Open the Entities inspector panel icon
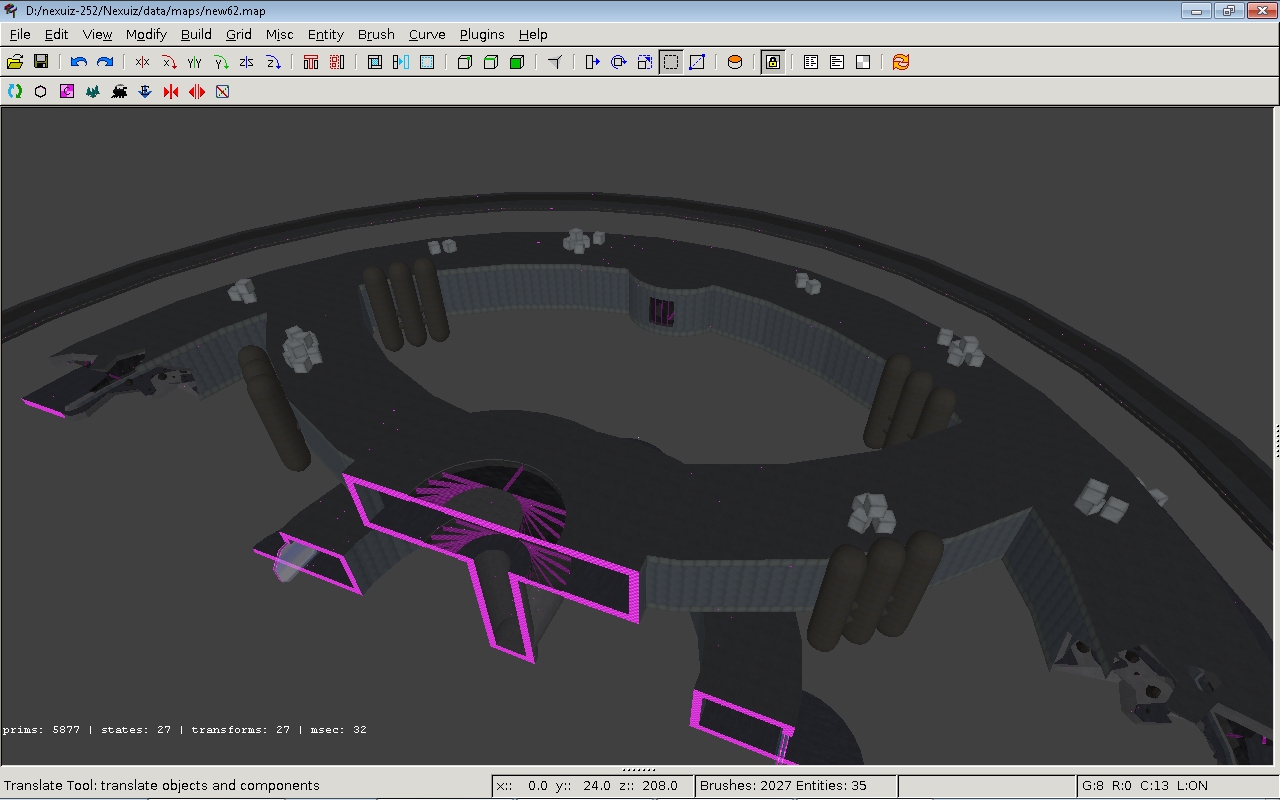This screenshot has width=1280, height=800. pos(811,62)
